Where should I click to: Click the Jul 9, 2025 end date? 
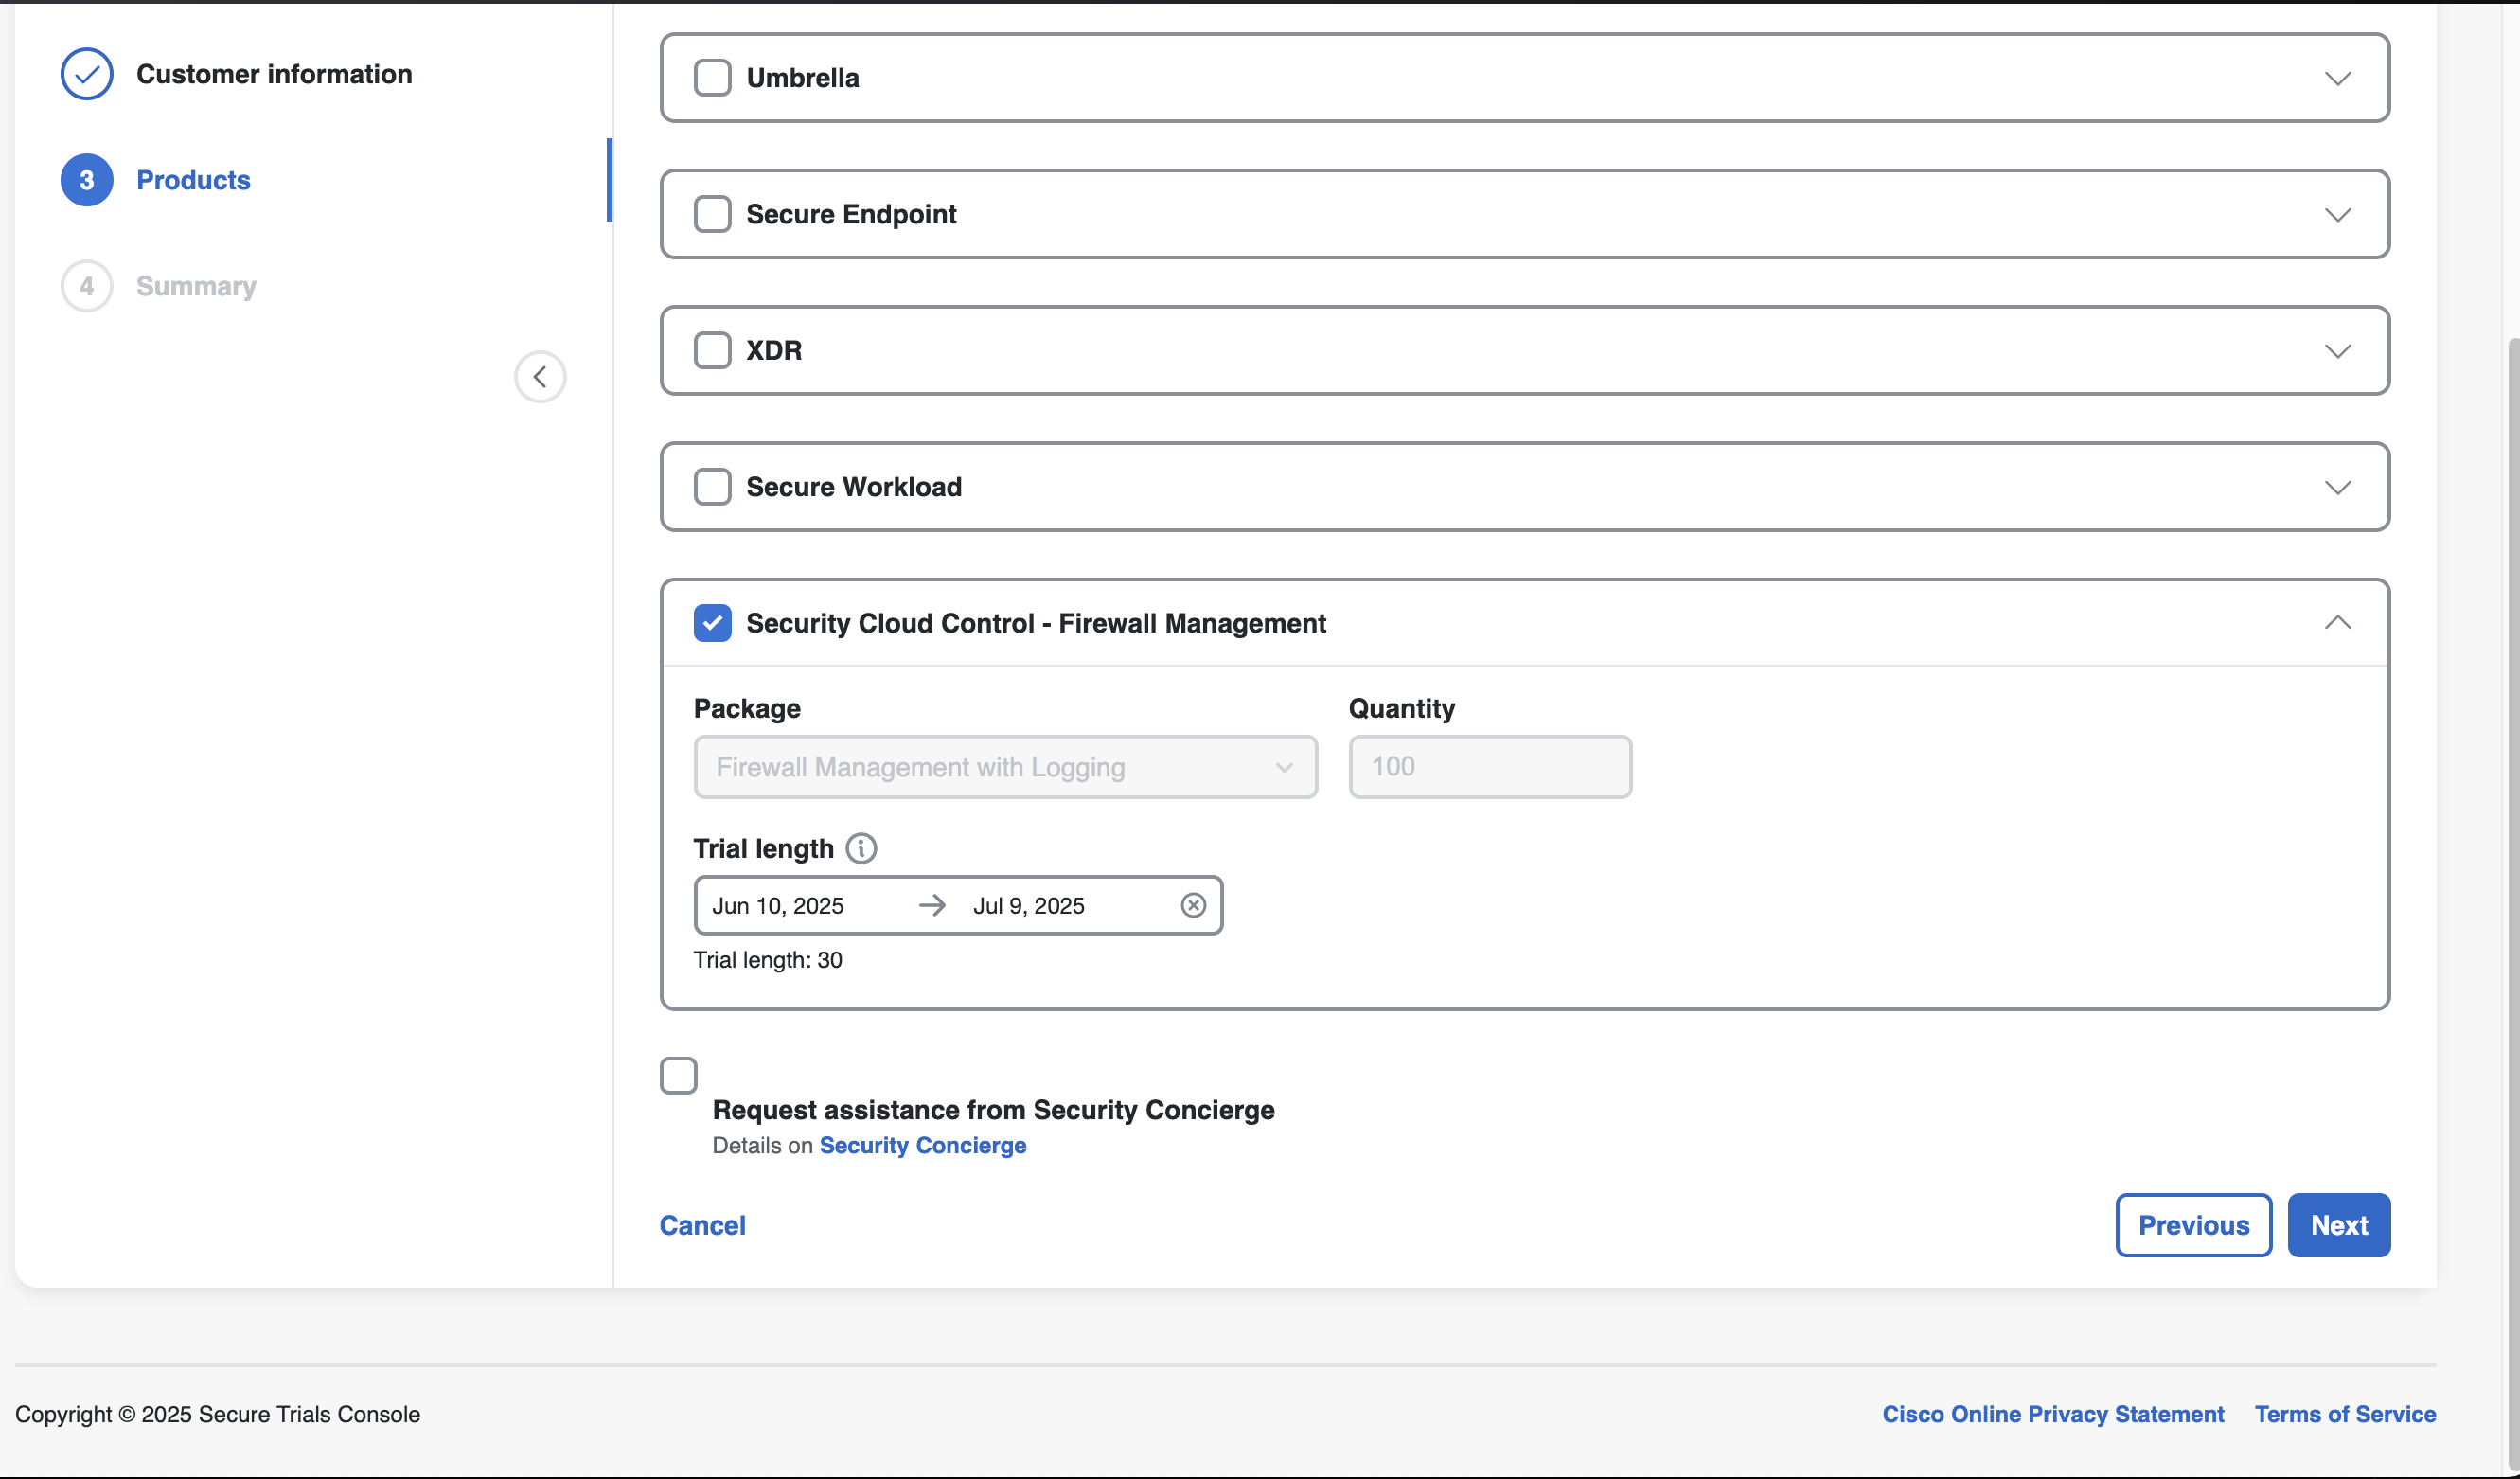1029,905
